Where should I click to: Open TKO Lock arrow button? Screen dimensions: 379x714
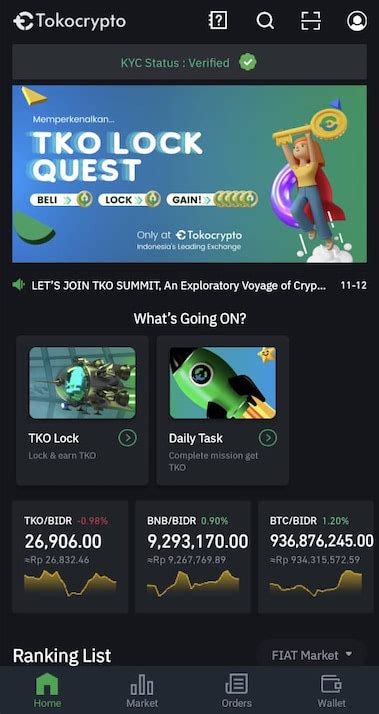pyautogui.click(x=127, y=438)
